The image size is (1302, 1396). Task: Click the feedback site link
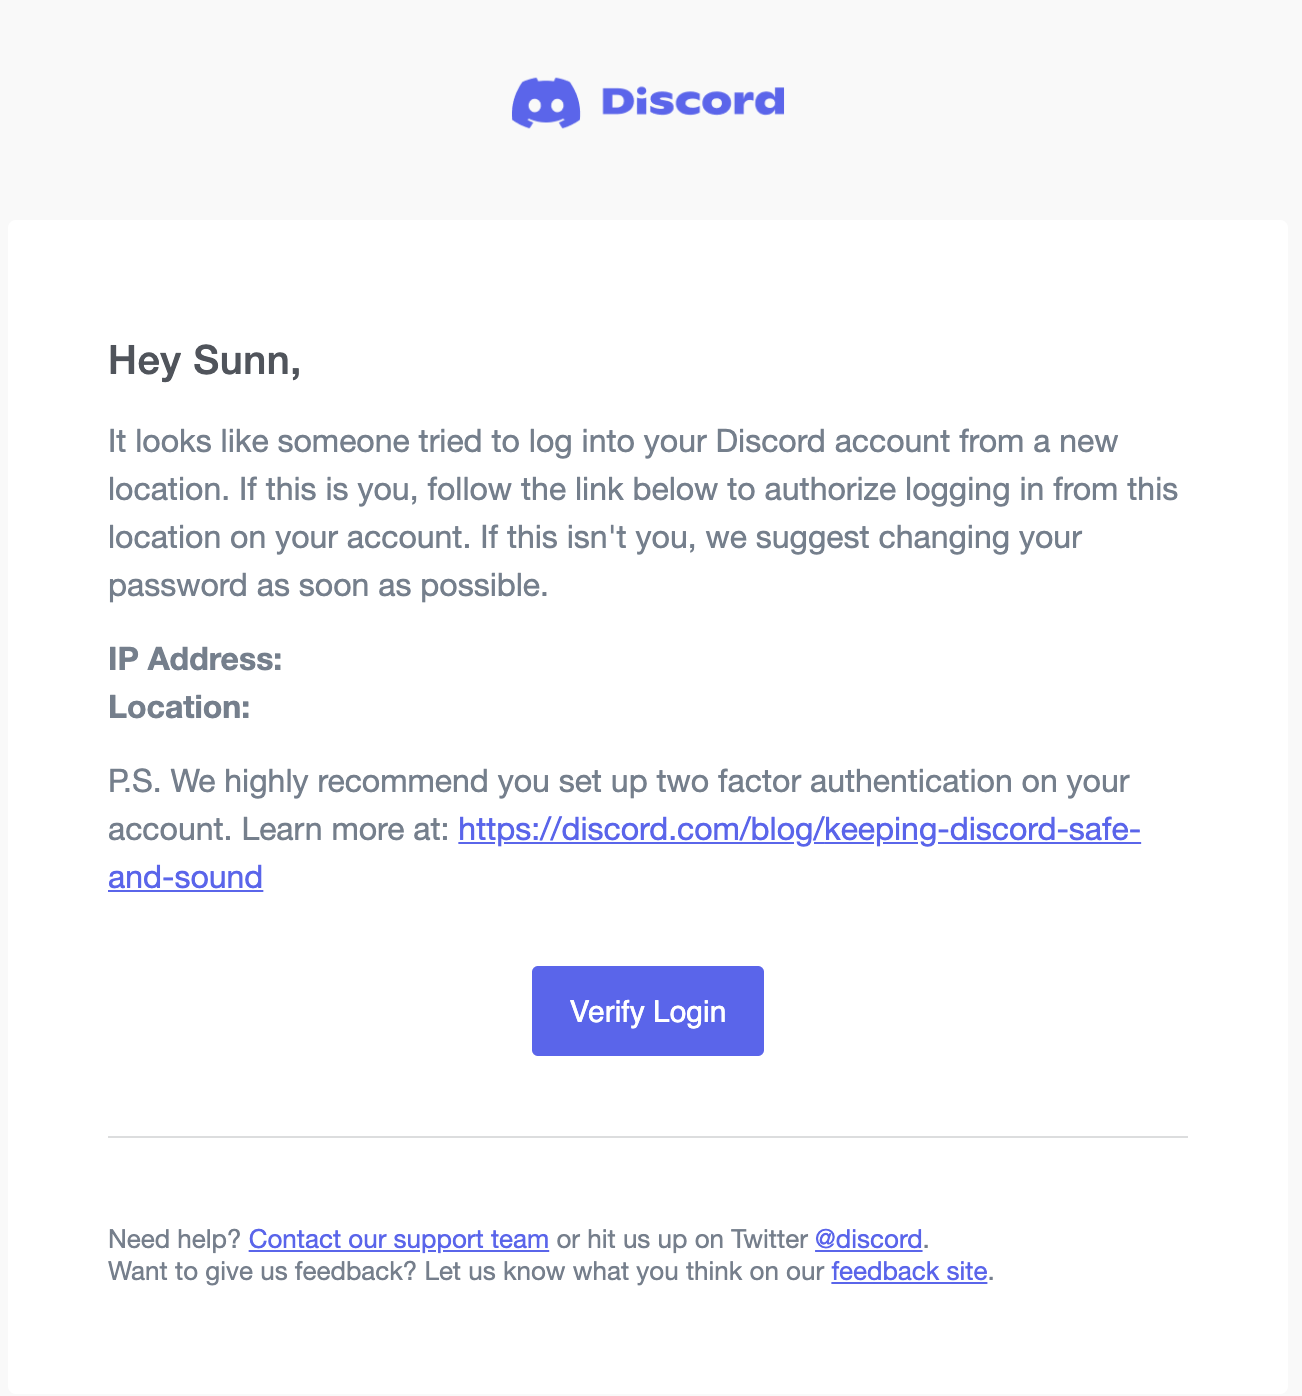point(908,1271)
